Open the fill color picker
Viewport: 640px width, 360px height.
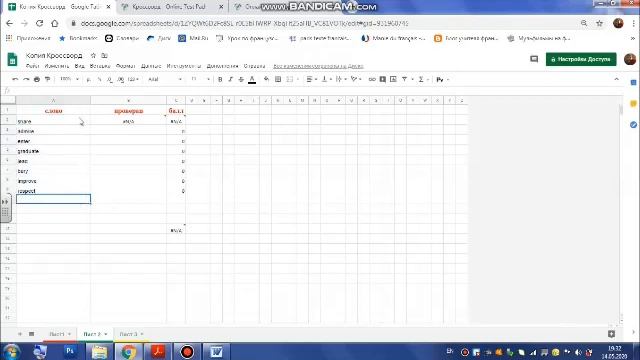tap(267, 79)
